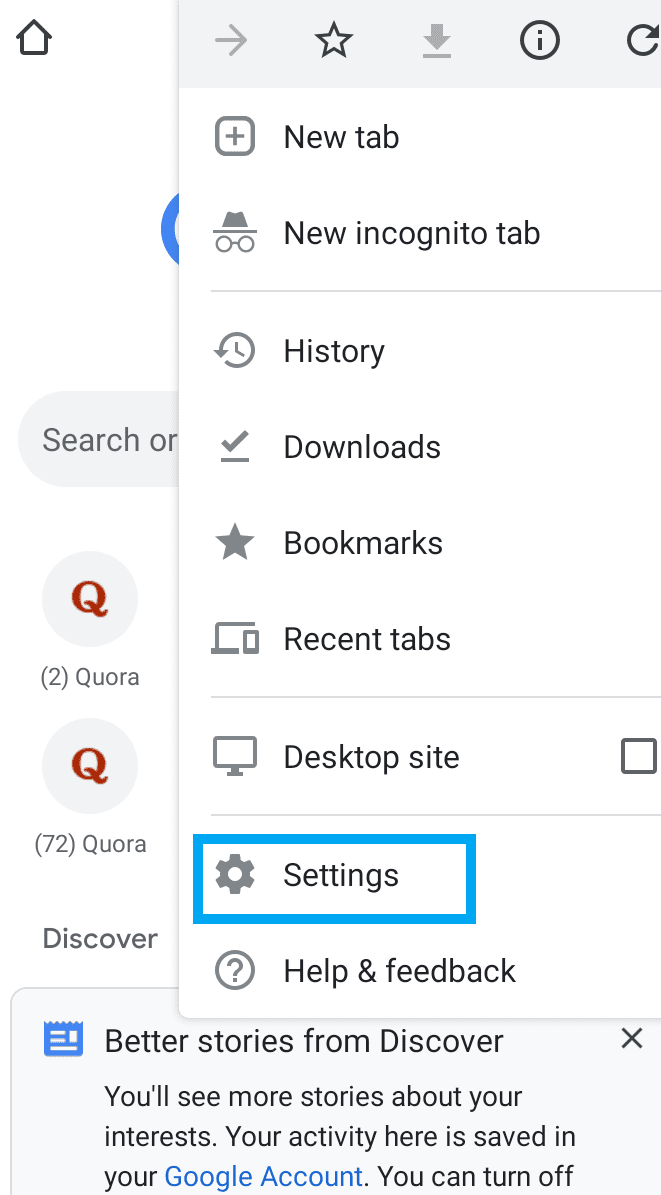
Task: Click the first Quora shortcut icon
Action: click(90, 599)
